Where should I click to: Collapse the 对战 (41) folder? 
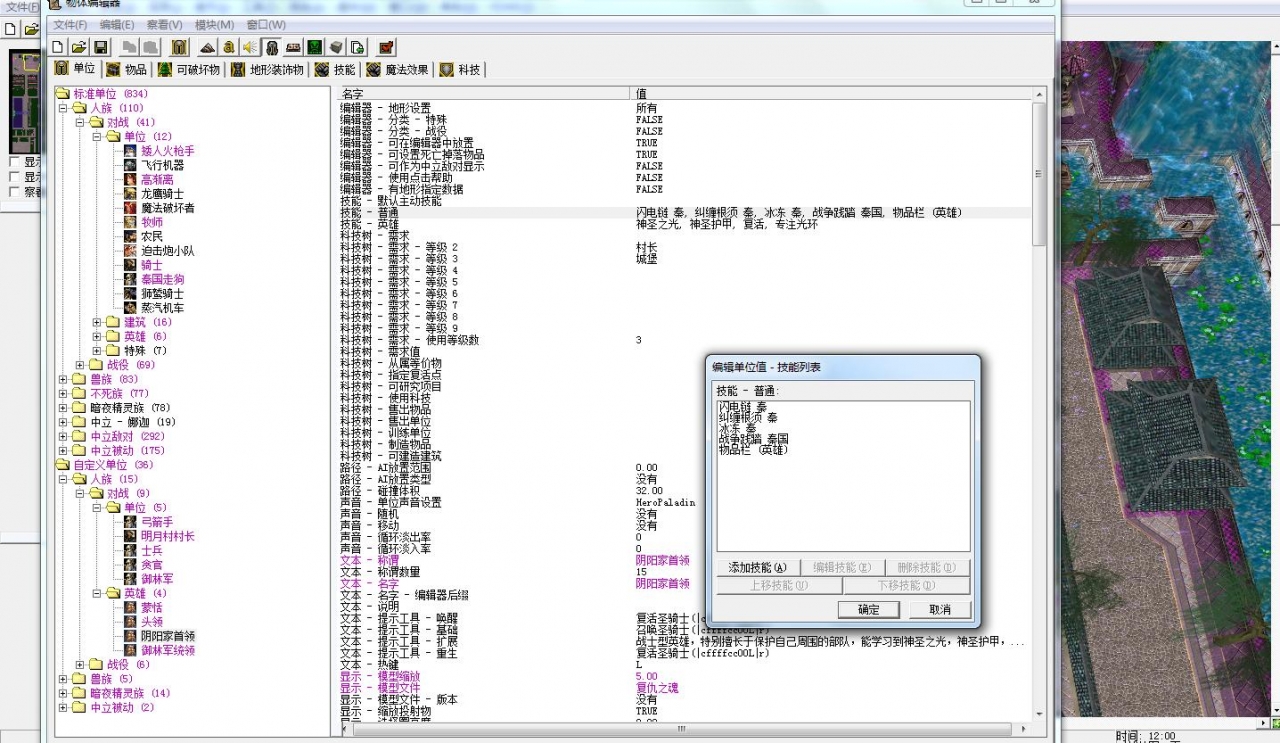[80, 122]
